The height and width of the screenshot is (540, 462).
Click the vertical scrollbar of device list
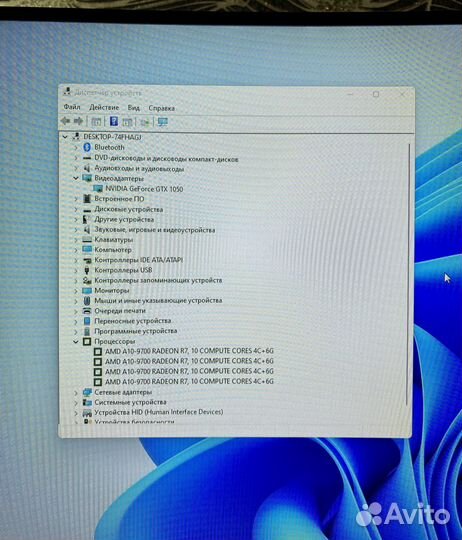[x=409, y=276]
